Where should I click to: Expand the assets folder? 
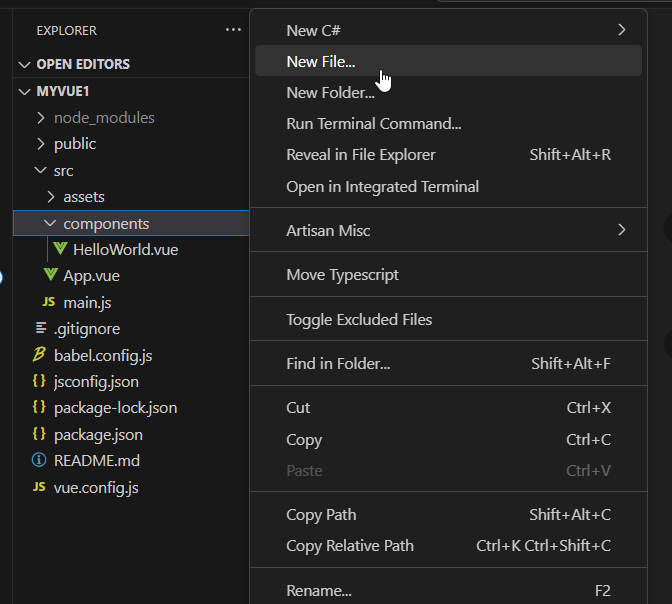tap(50, 197)
